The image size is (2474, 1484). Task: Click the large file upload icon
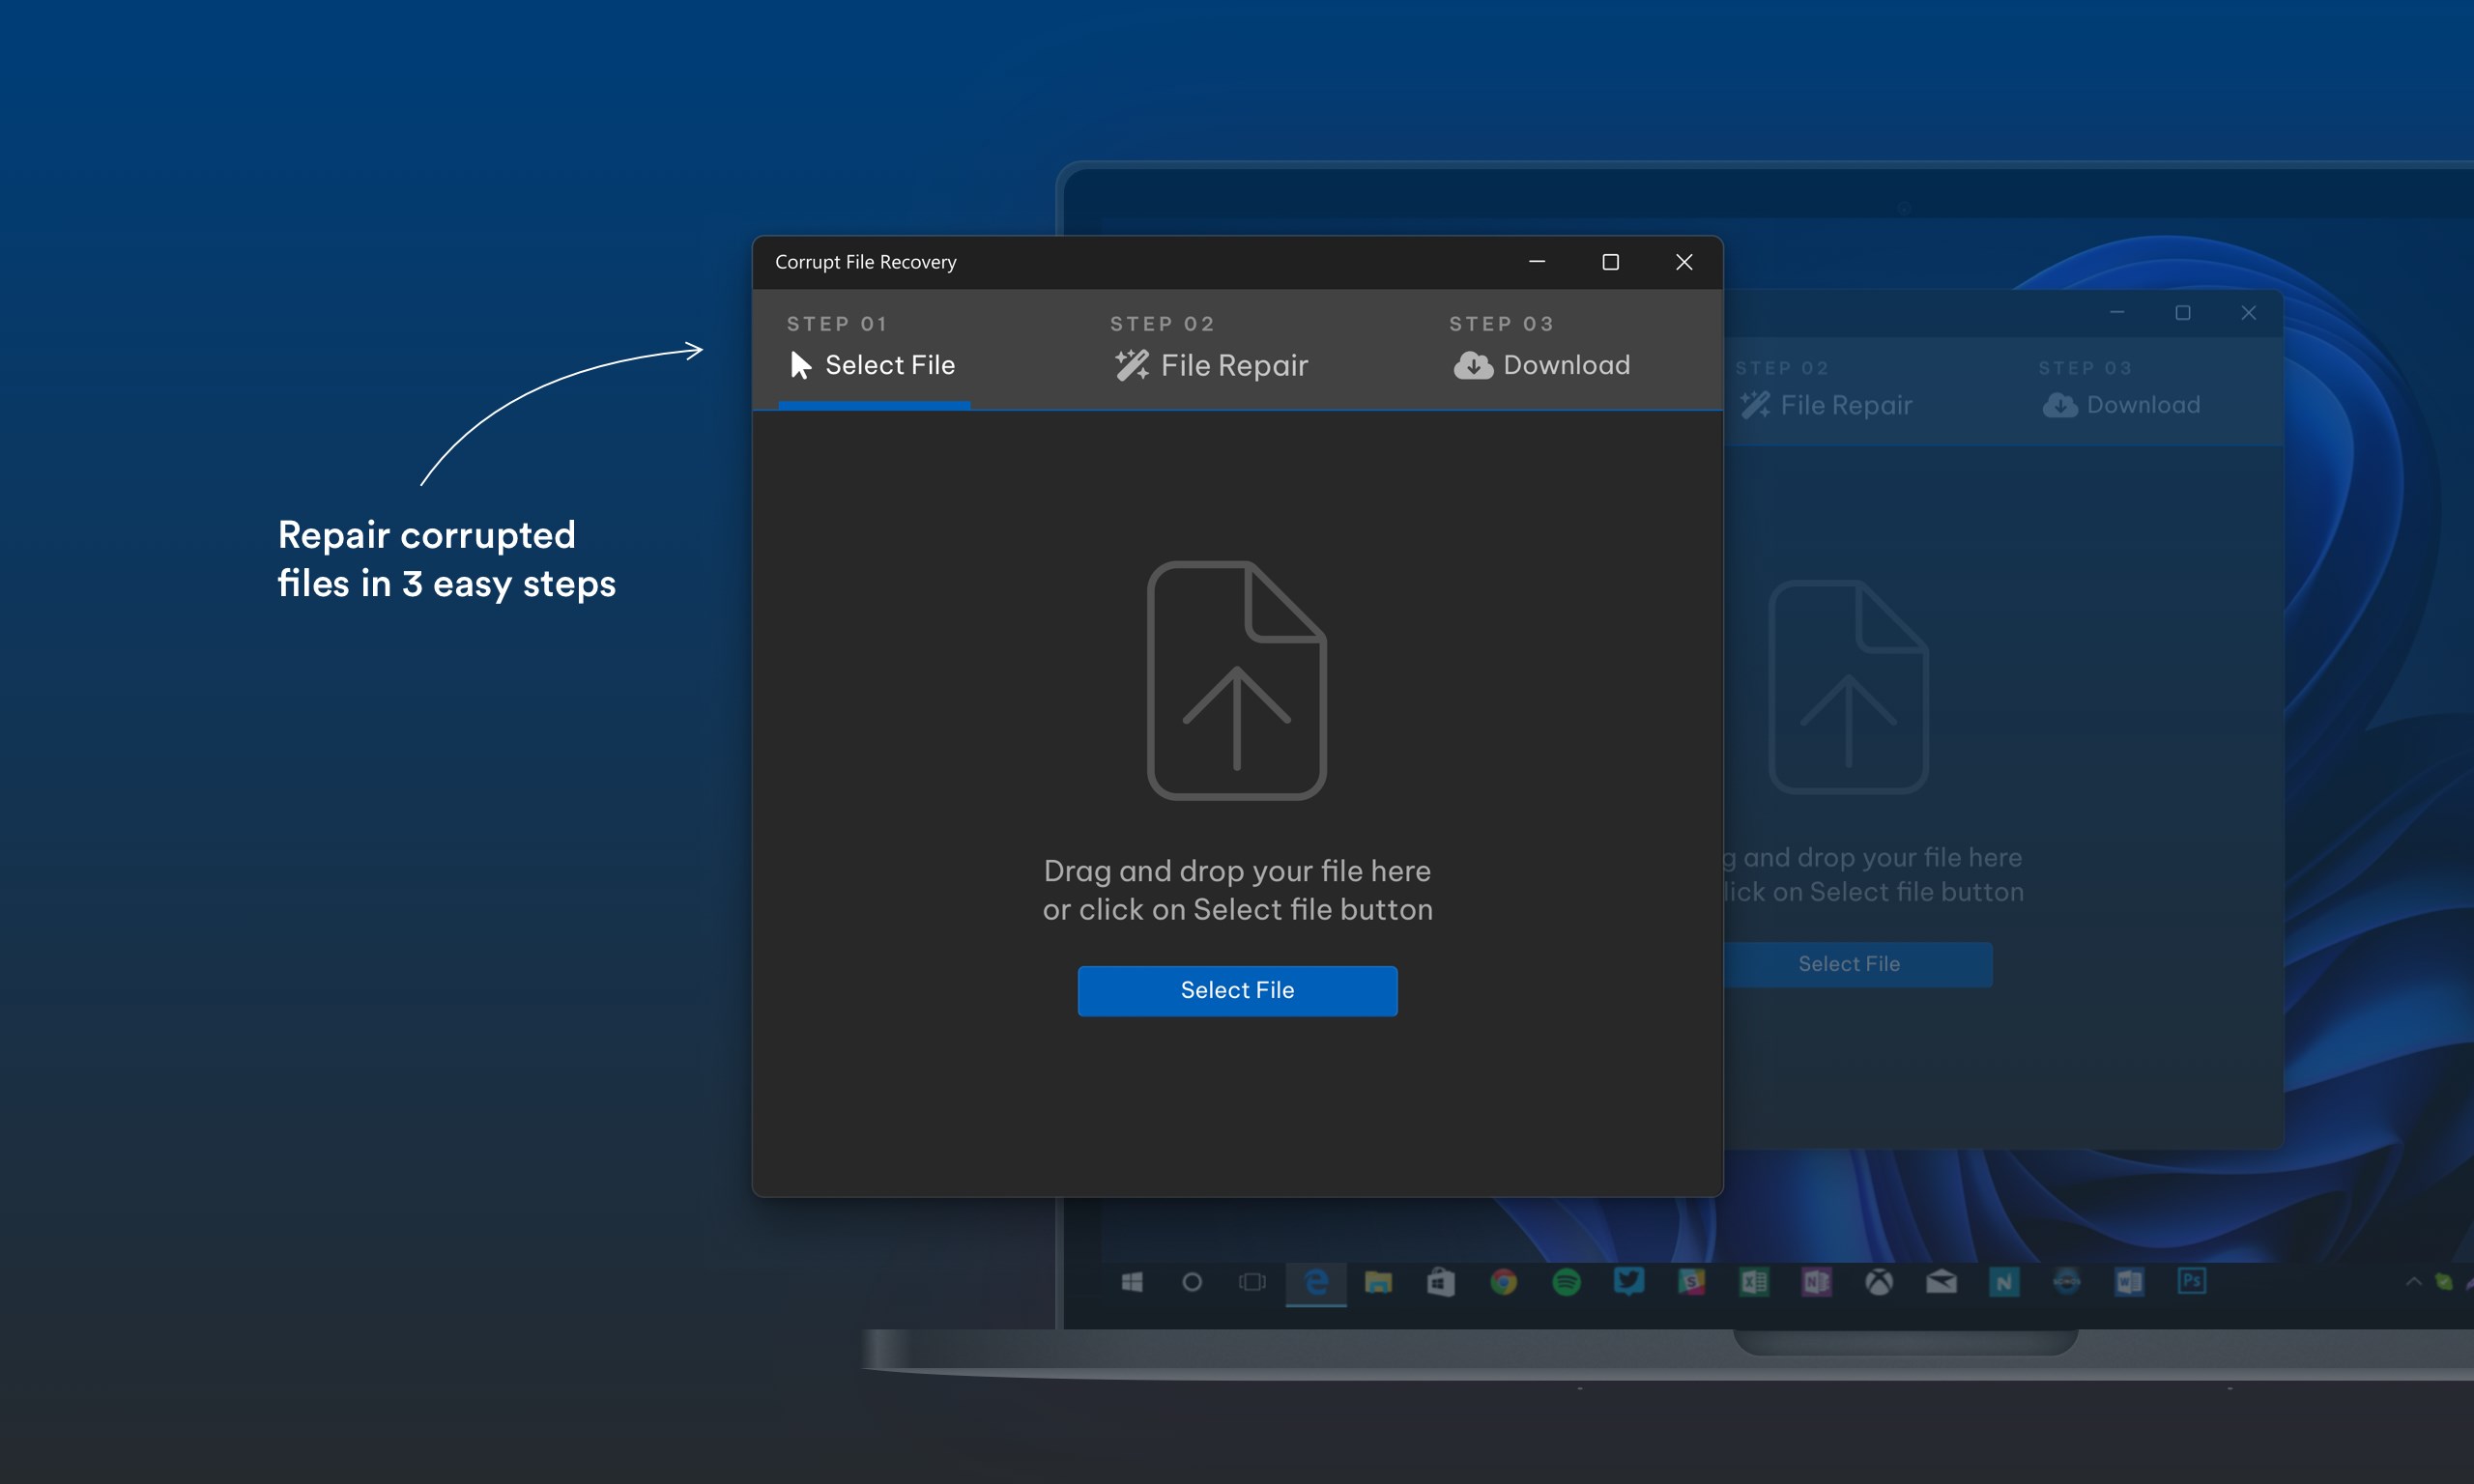[x=1237, y=680]
